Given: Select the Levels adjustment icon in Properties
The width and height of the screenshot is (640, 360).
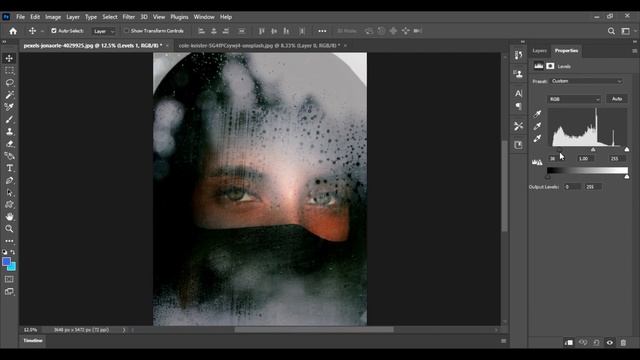Looking at the screenshot, I should point(538,66).
